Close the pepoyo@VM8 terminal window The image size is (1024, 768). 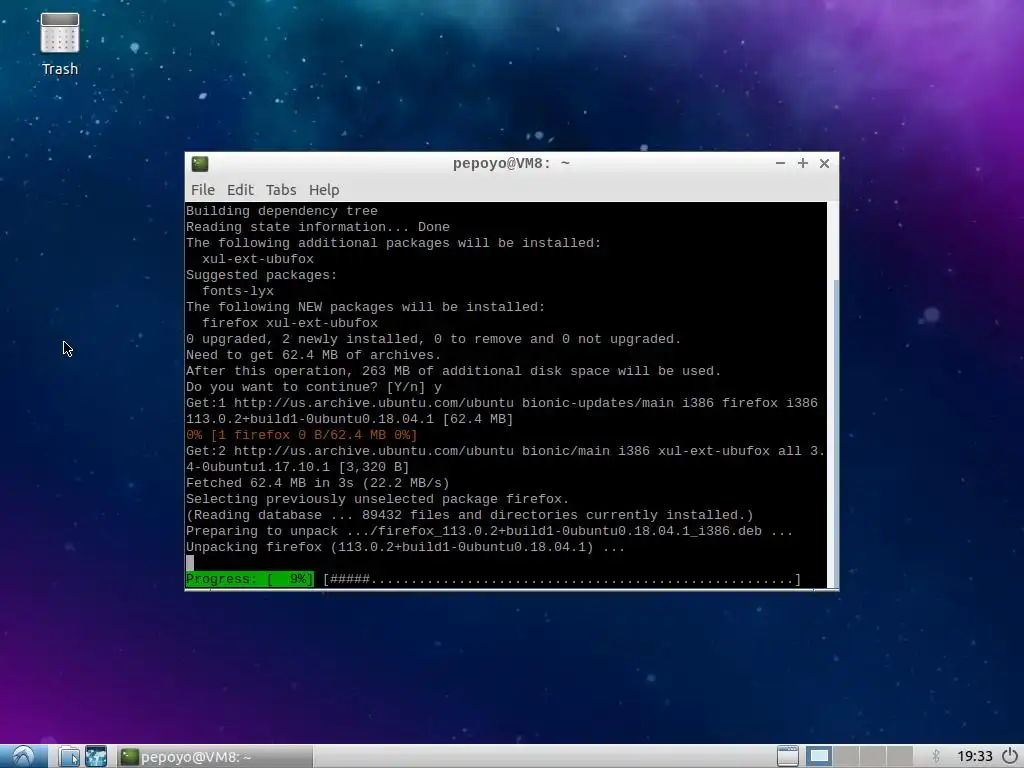point(824,163)
